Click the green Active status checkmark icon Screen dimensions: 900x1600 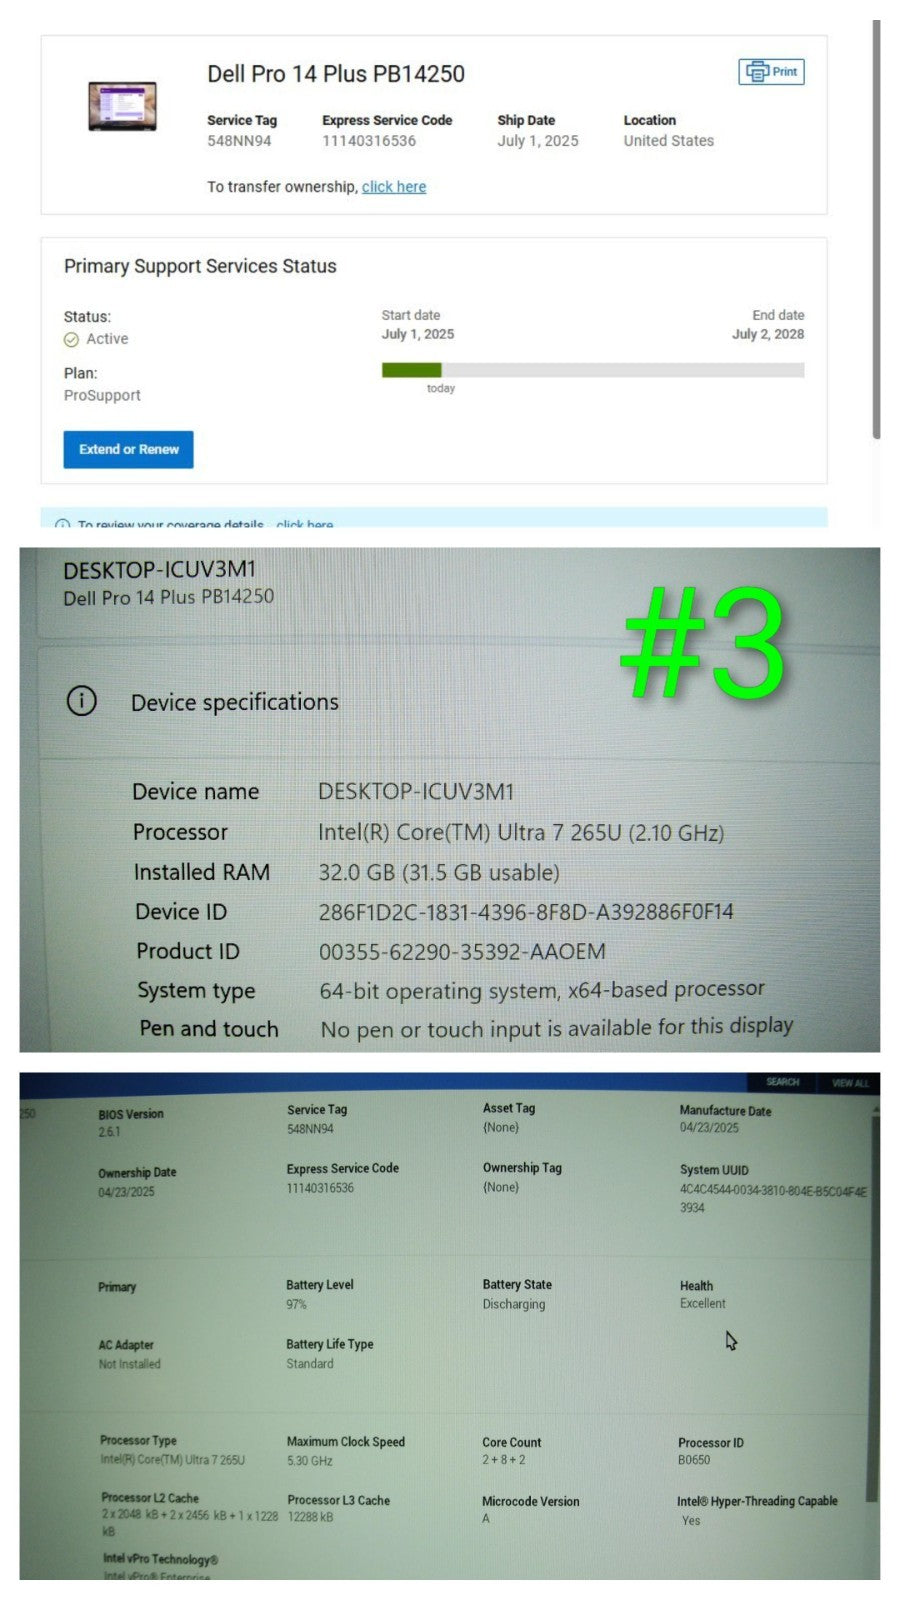[71, 340]
